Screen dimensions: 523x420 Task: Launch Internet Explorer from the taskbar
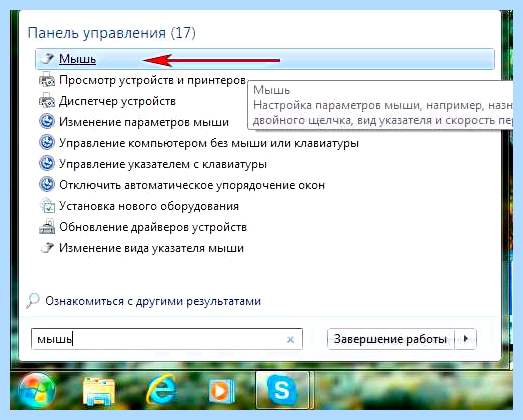pyautogui.click(x=161, y=390)
